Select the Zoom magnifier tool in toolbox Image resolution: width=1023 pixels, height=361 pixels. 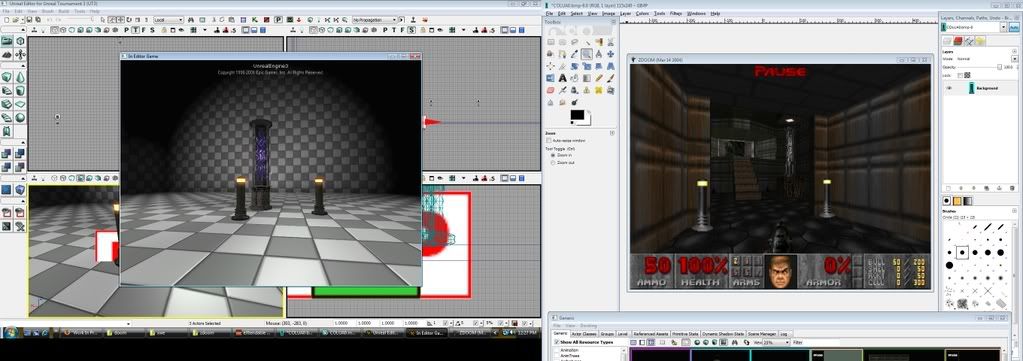[587, 54]
